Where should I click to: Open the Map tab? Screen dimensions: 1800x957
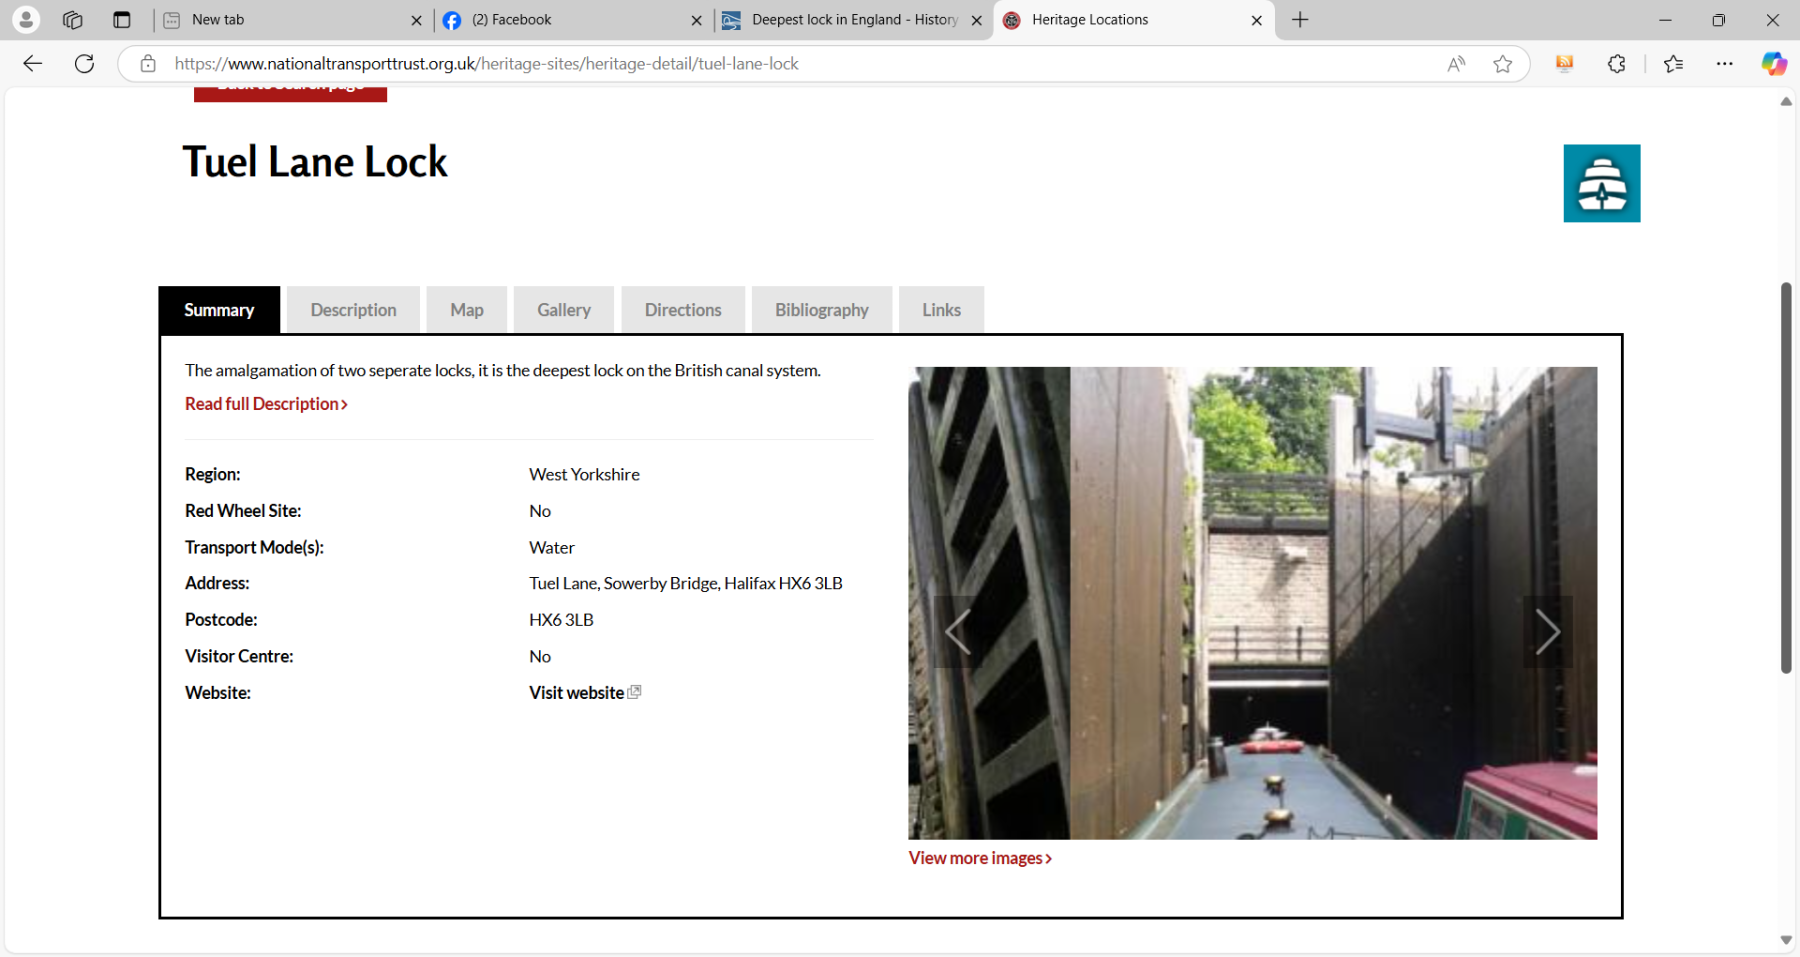click(467, 310)
